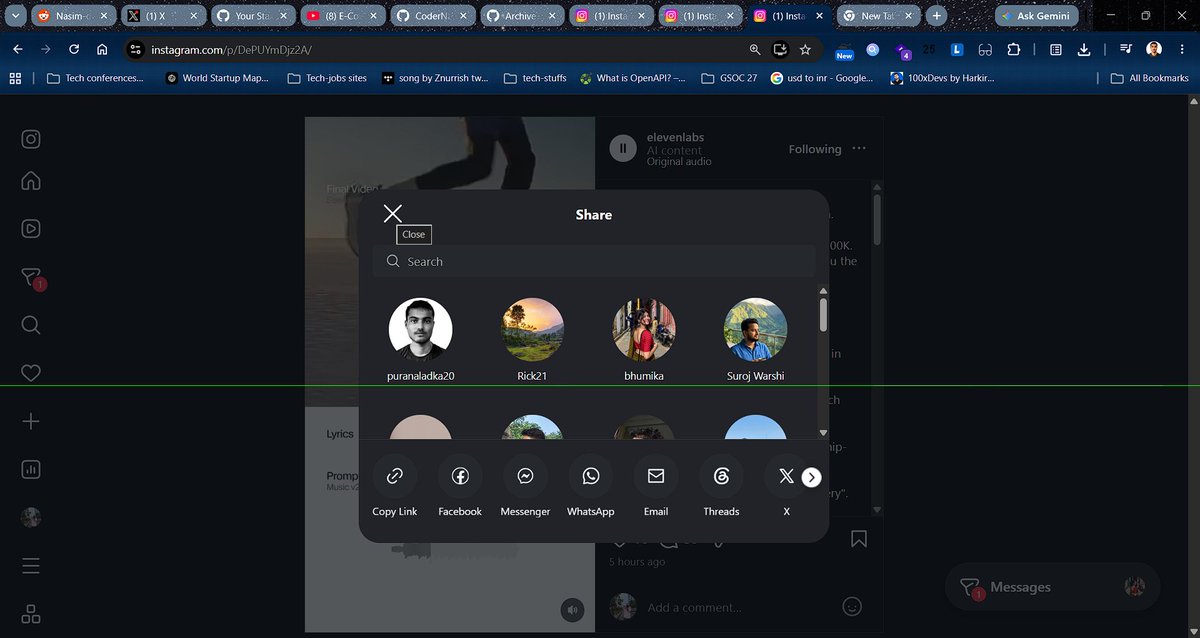
Task: Mute the video sound
Action: click(x=572, y=608)
